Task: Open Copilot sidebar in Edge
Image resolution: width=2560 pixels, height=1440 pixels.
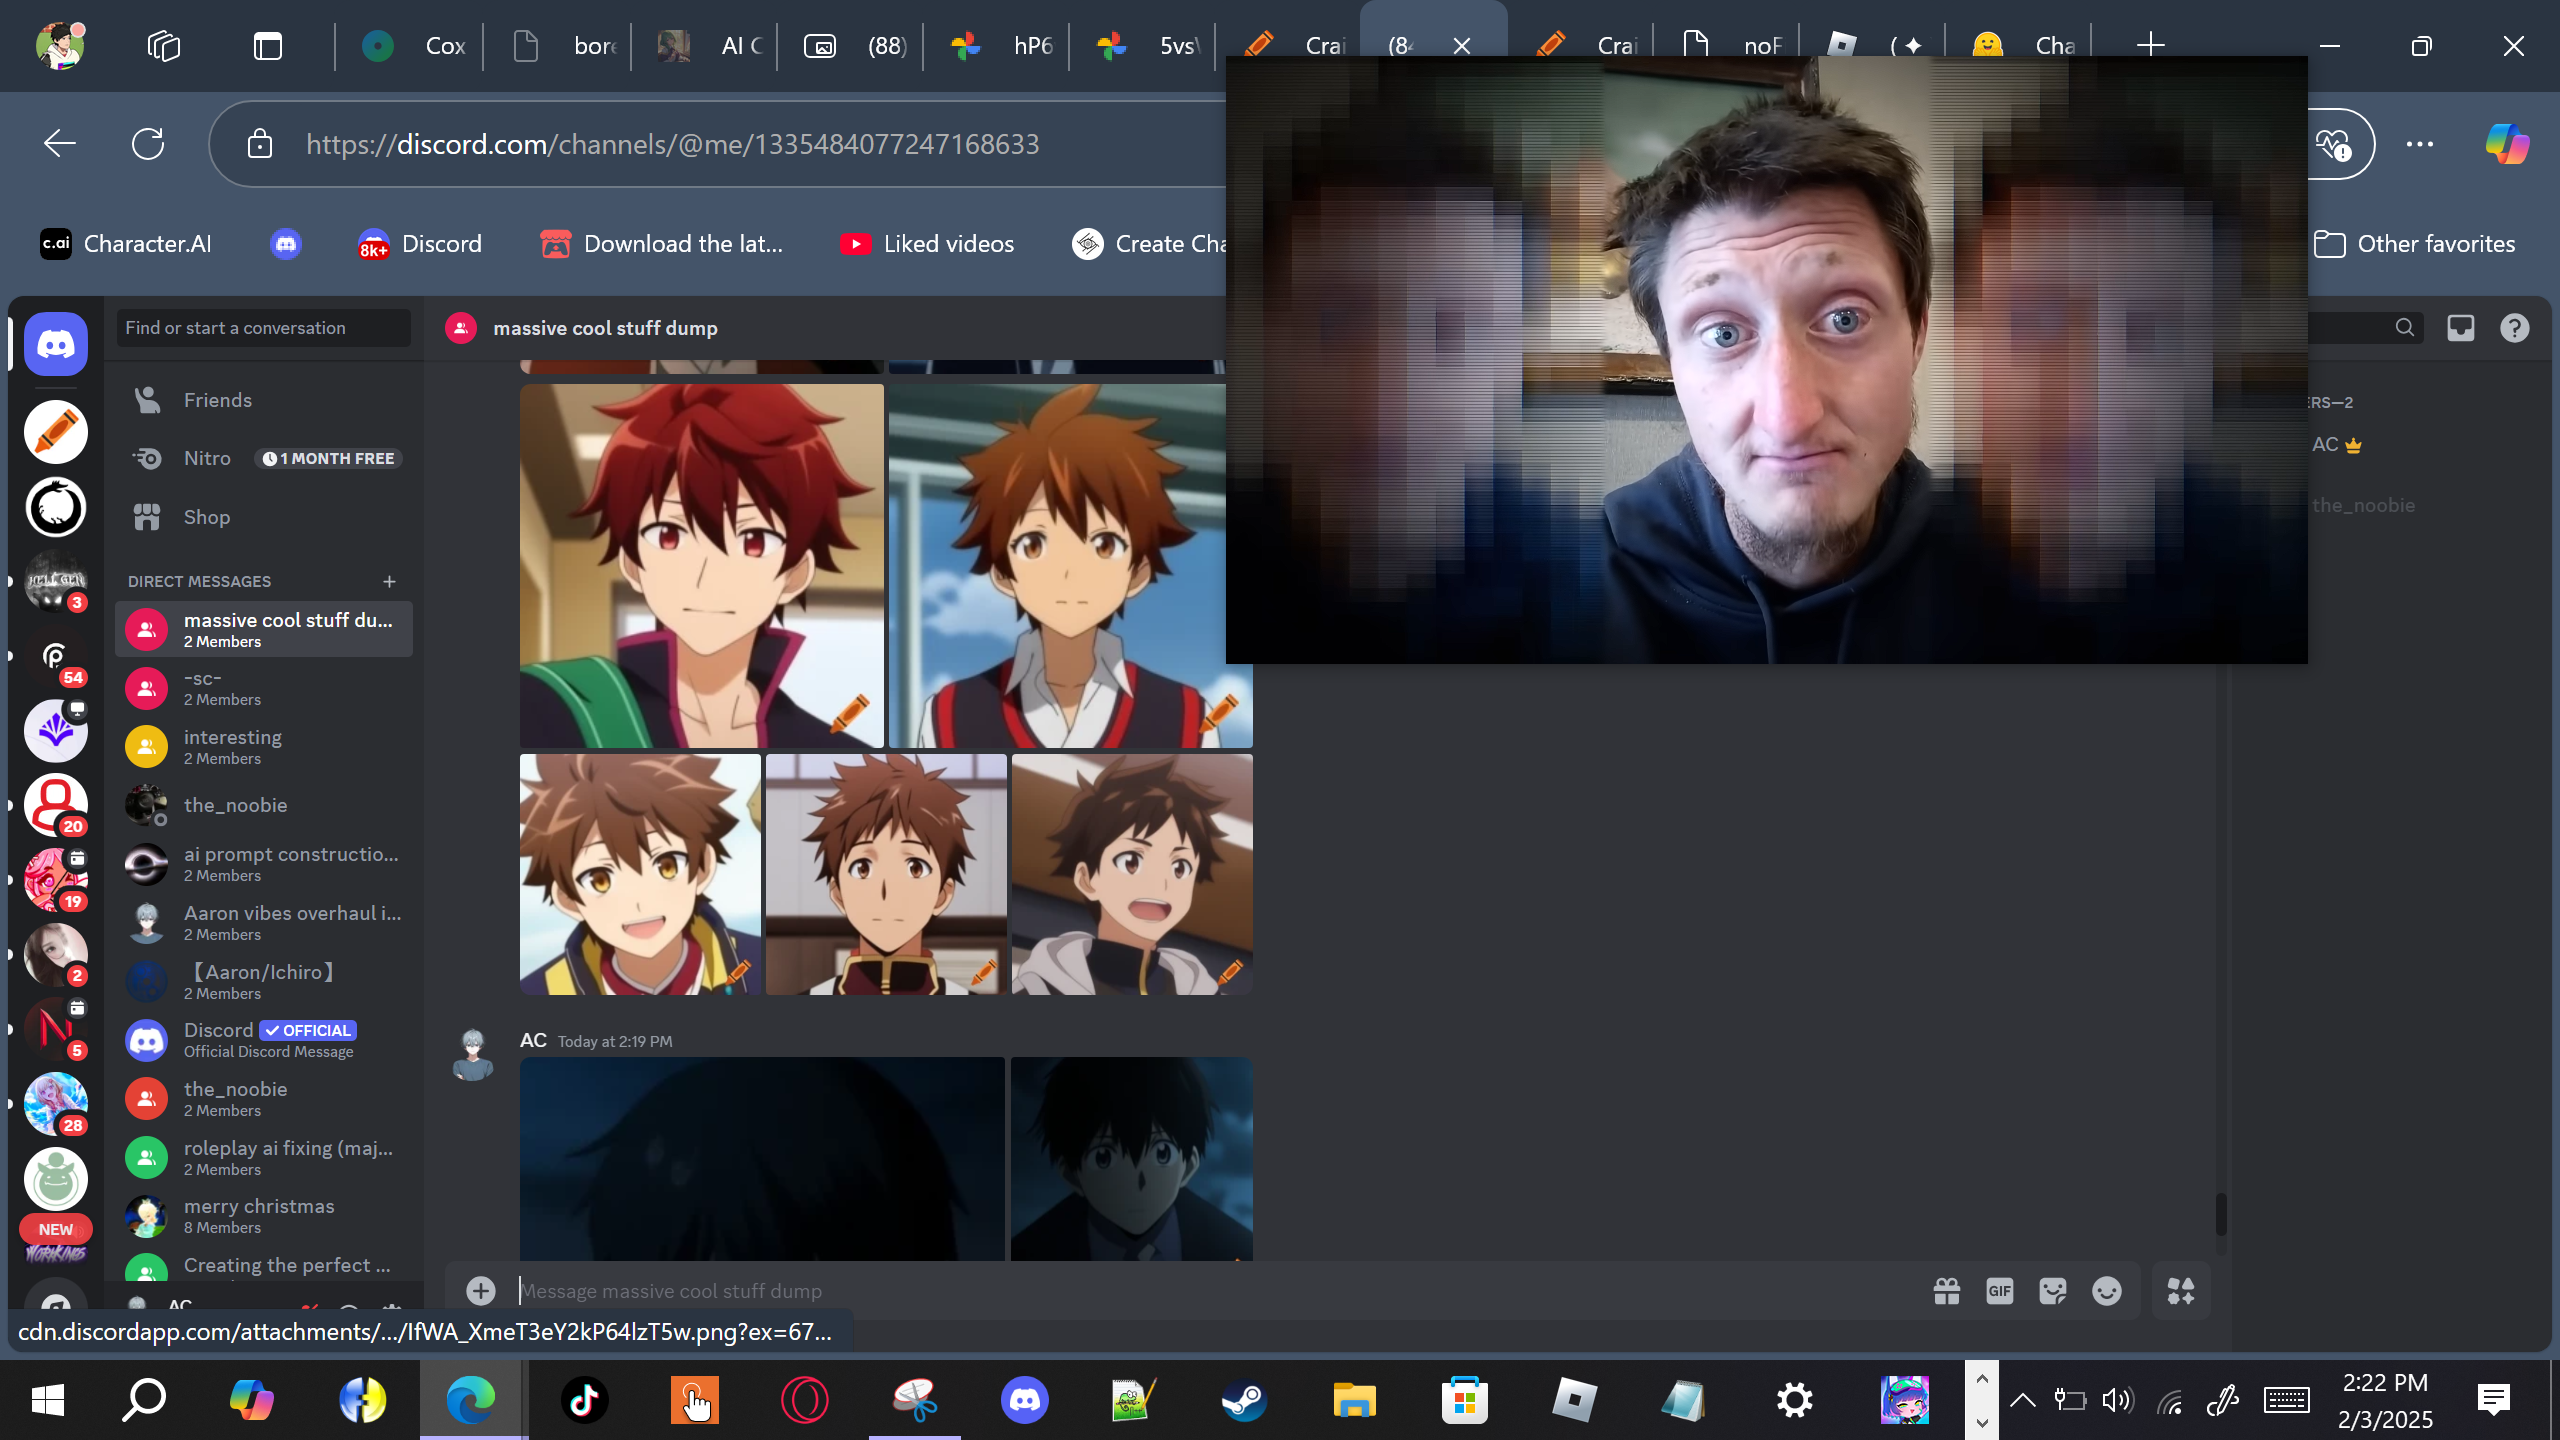Action: pyautogui.click(x=2508, y=144)
